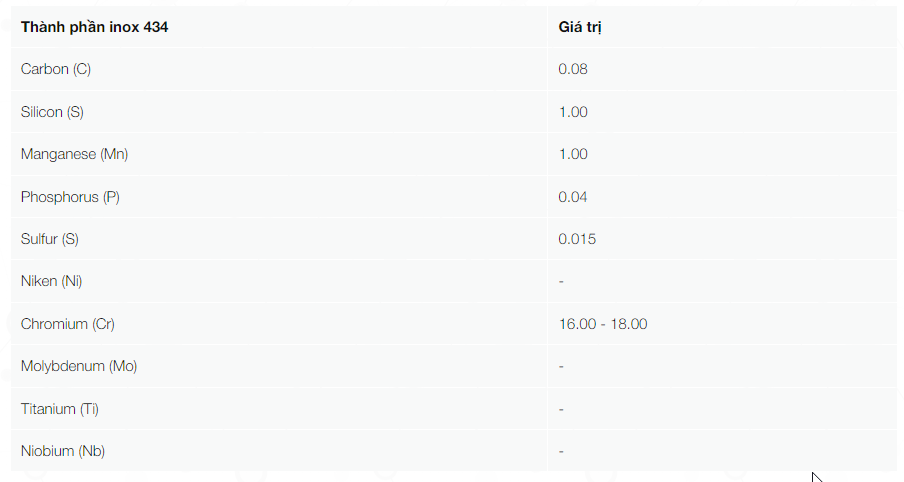
Task: Click the dash value in the Niken row
Action: (x=561, y=281)
